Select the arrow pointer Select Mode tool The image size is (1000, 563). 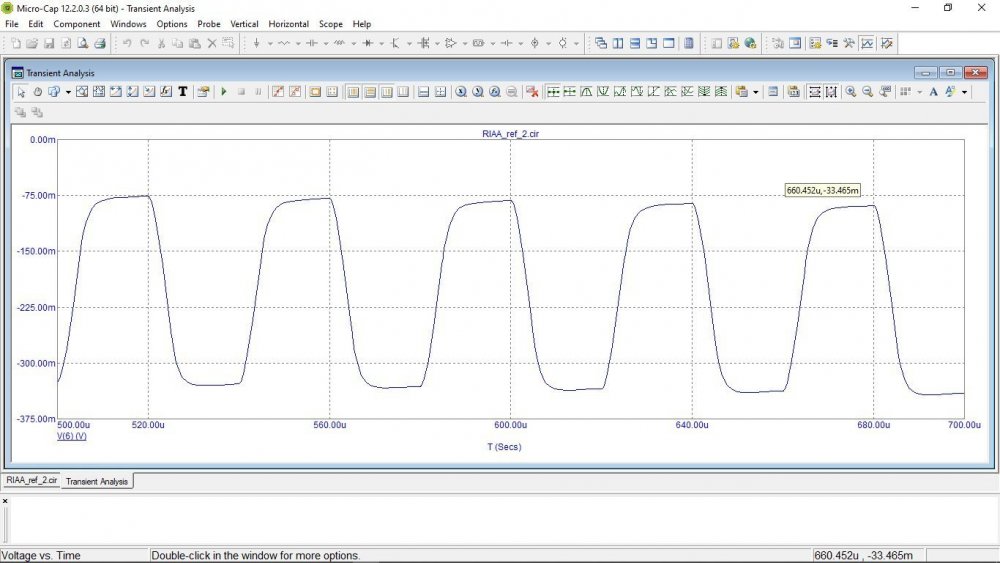tap(21, 92)
